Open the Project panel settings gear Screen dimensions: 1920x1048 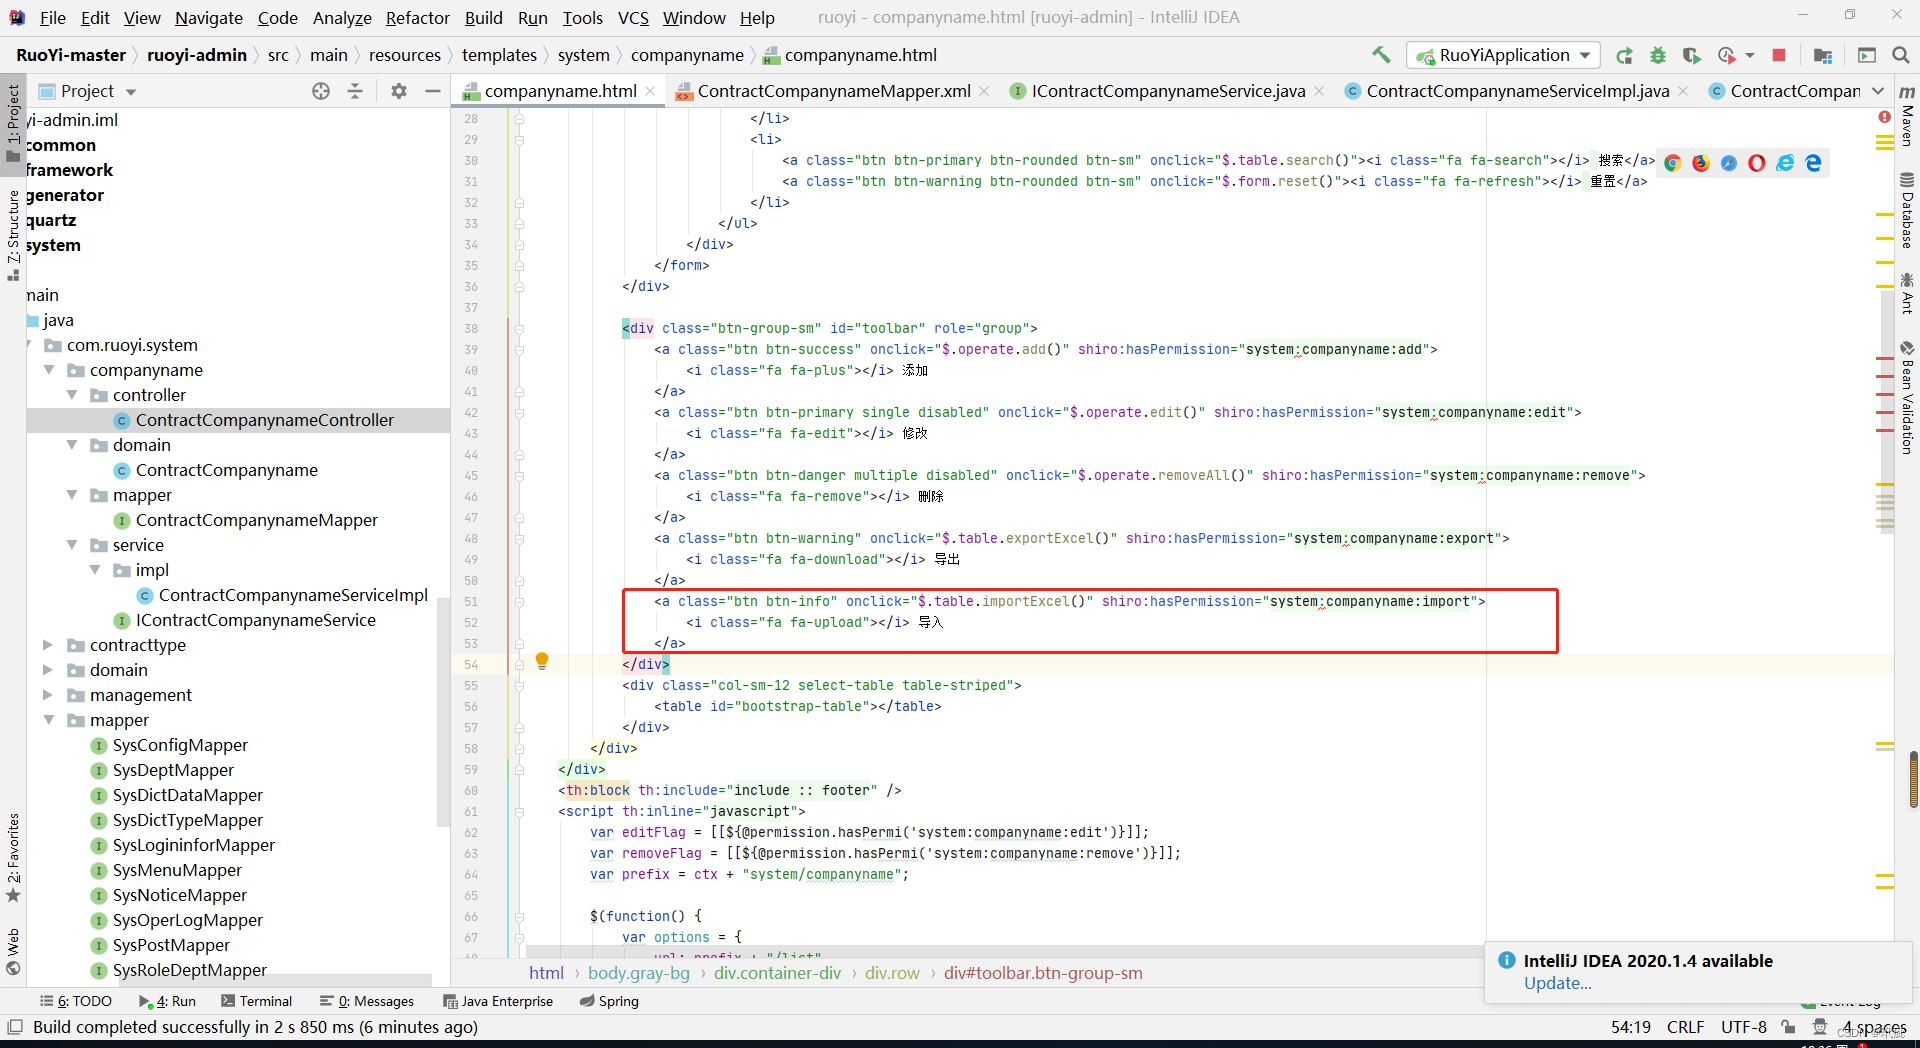point(399,91)
